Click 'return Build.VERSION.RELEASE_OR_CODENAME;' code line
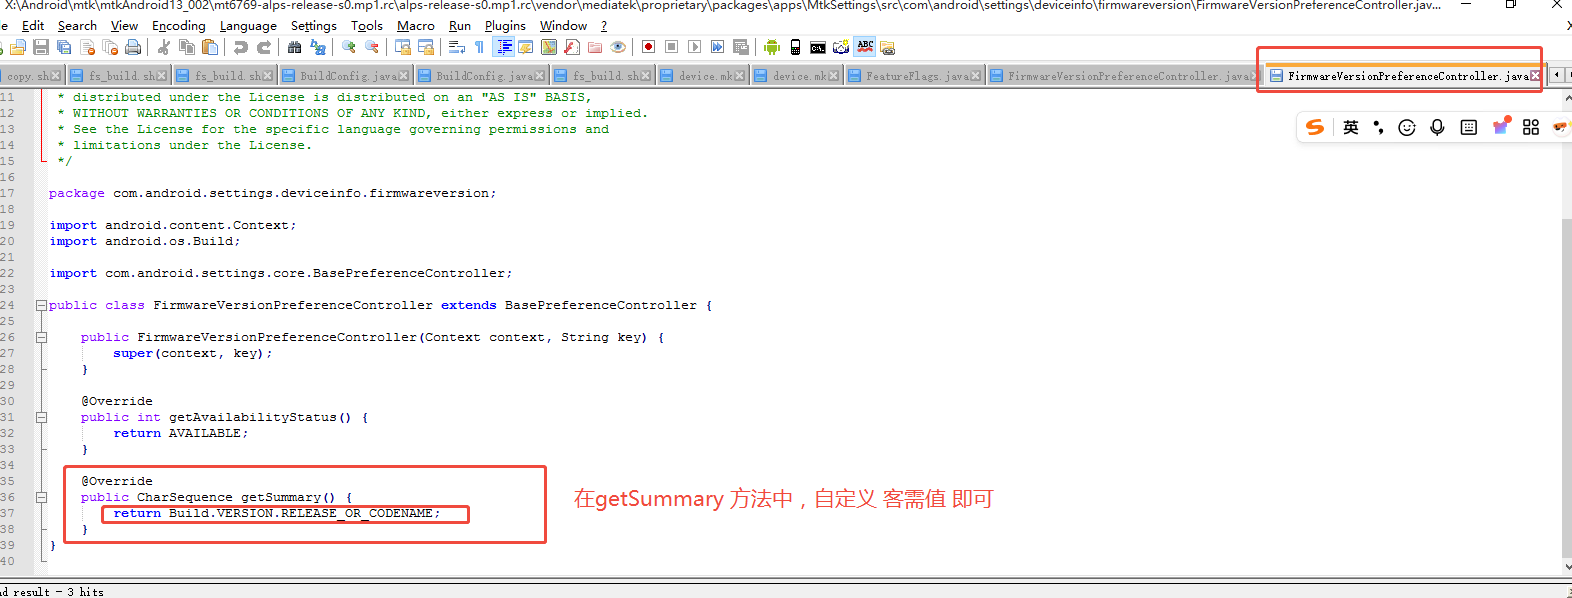 tap(276, 513)
